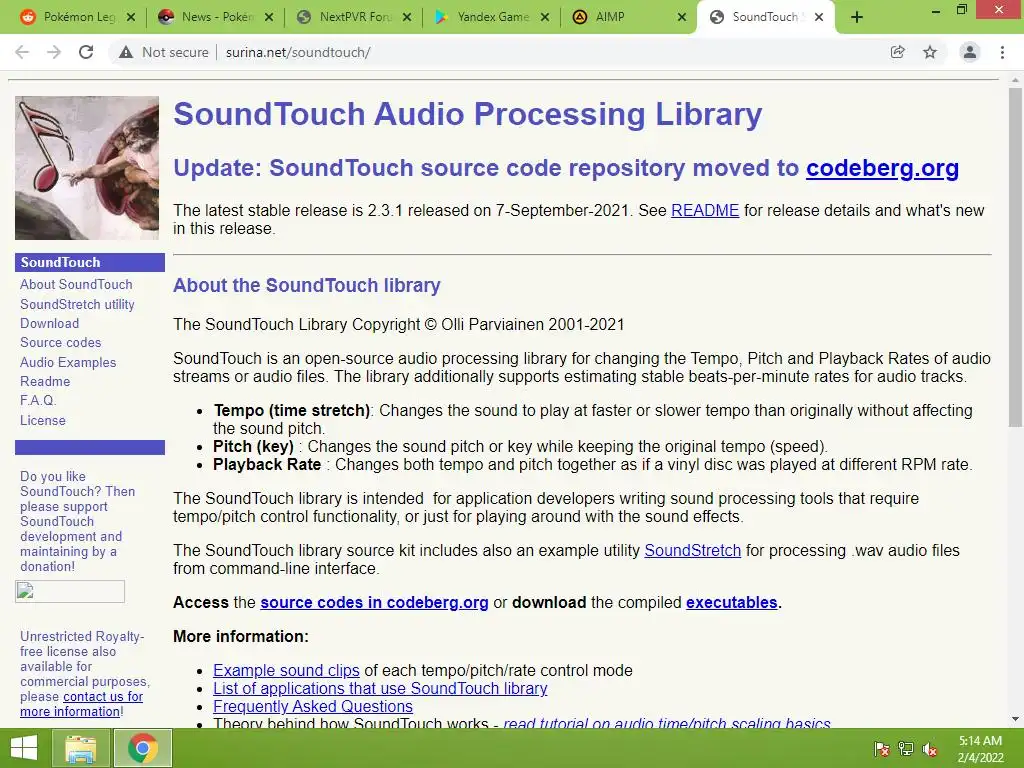The image size is (1024, 768).
Task: Close the Yandex Games tab
Action: tap(545, 17)
